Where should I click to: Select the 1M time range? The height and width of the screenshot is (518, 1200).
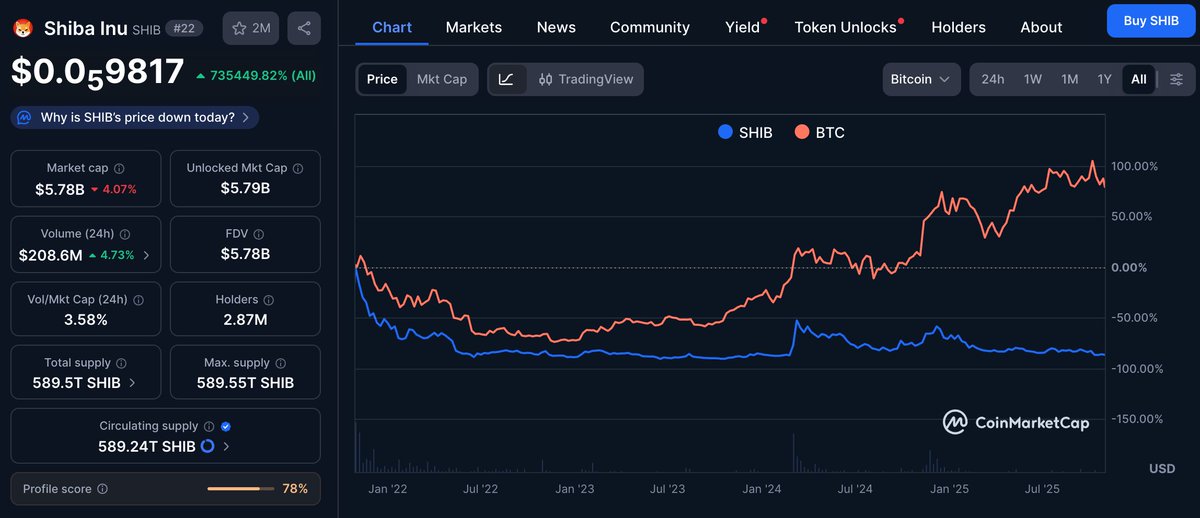(x=1070, y=79)
